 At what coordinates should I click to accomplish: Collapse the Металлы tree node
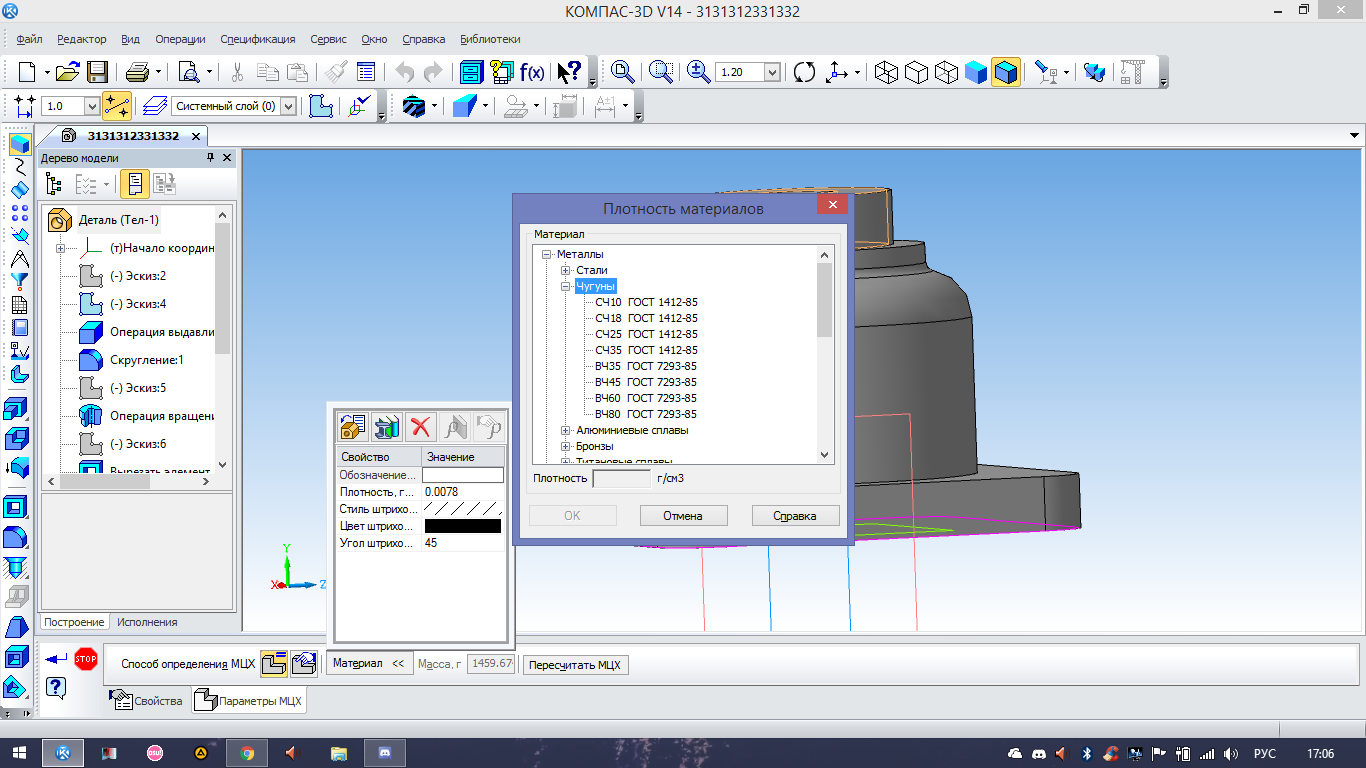pos(547,254)
